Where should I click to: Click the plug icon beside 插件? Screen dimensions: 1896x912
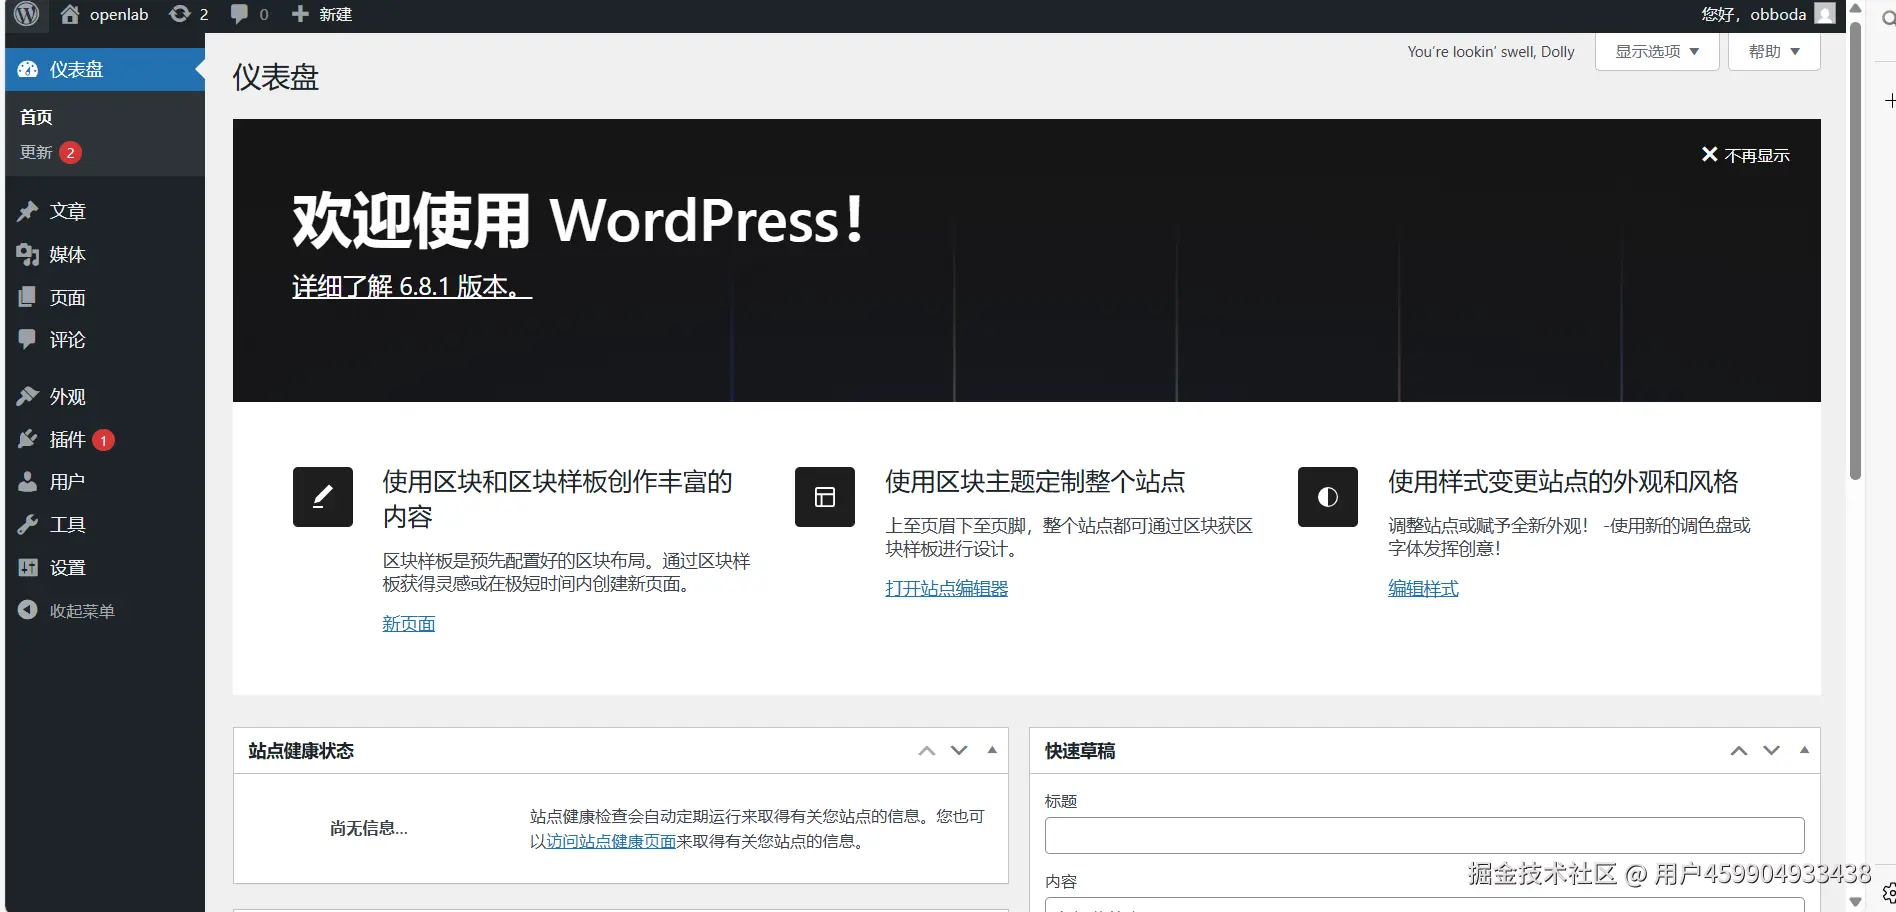(x=28, y=439)
